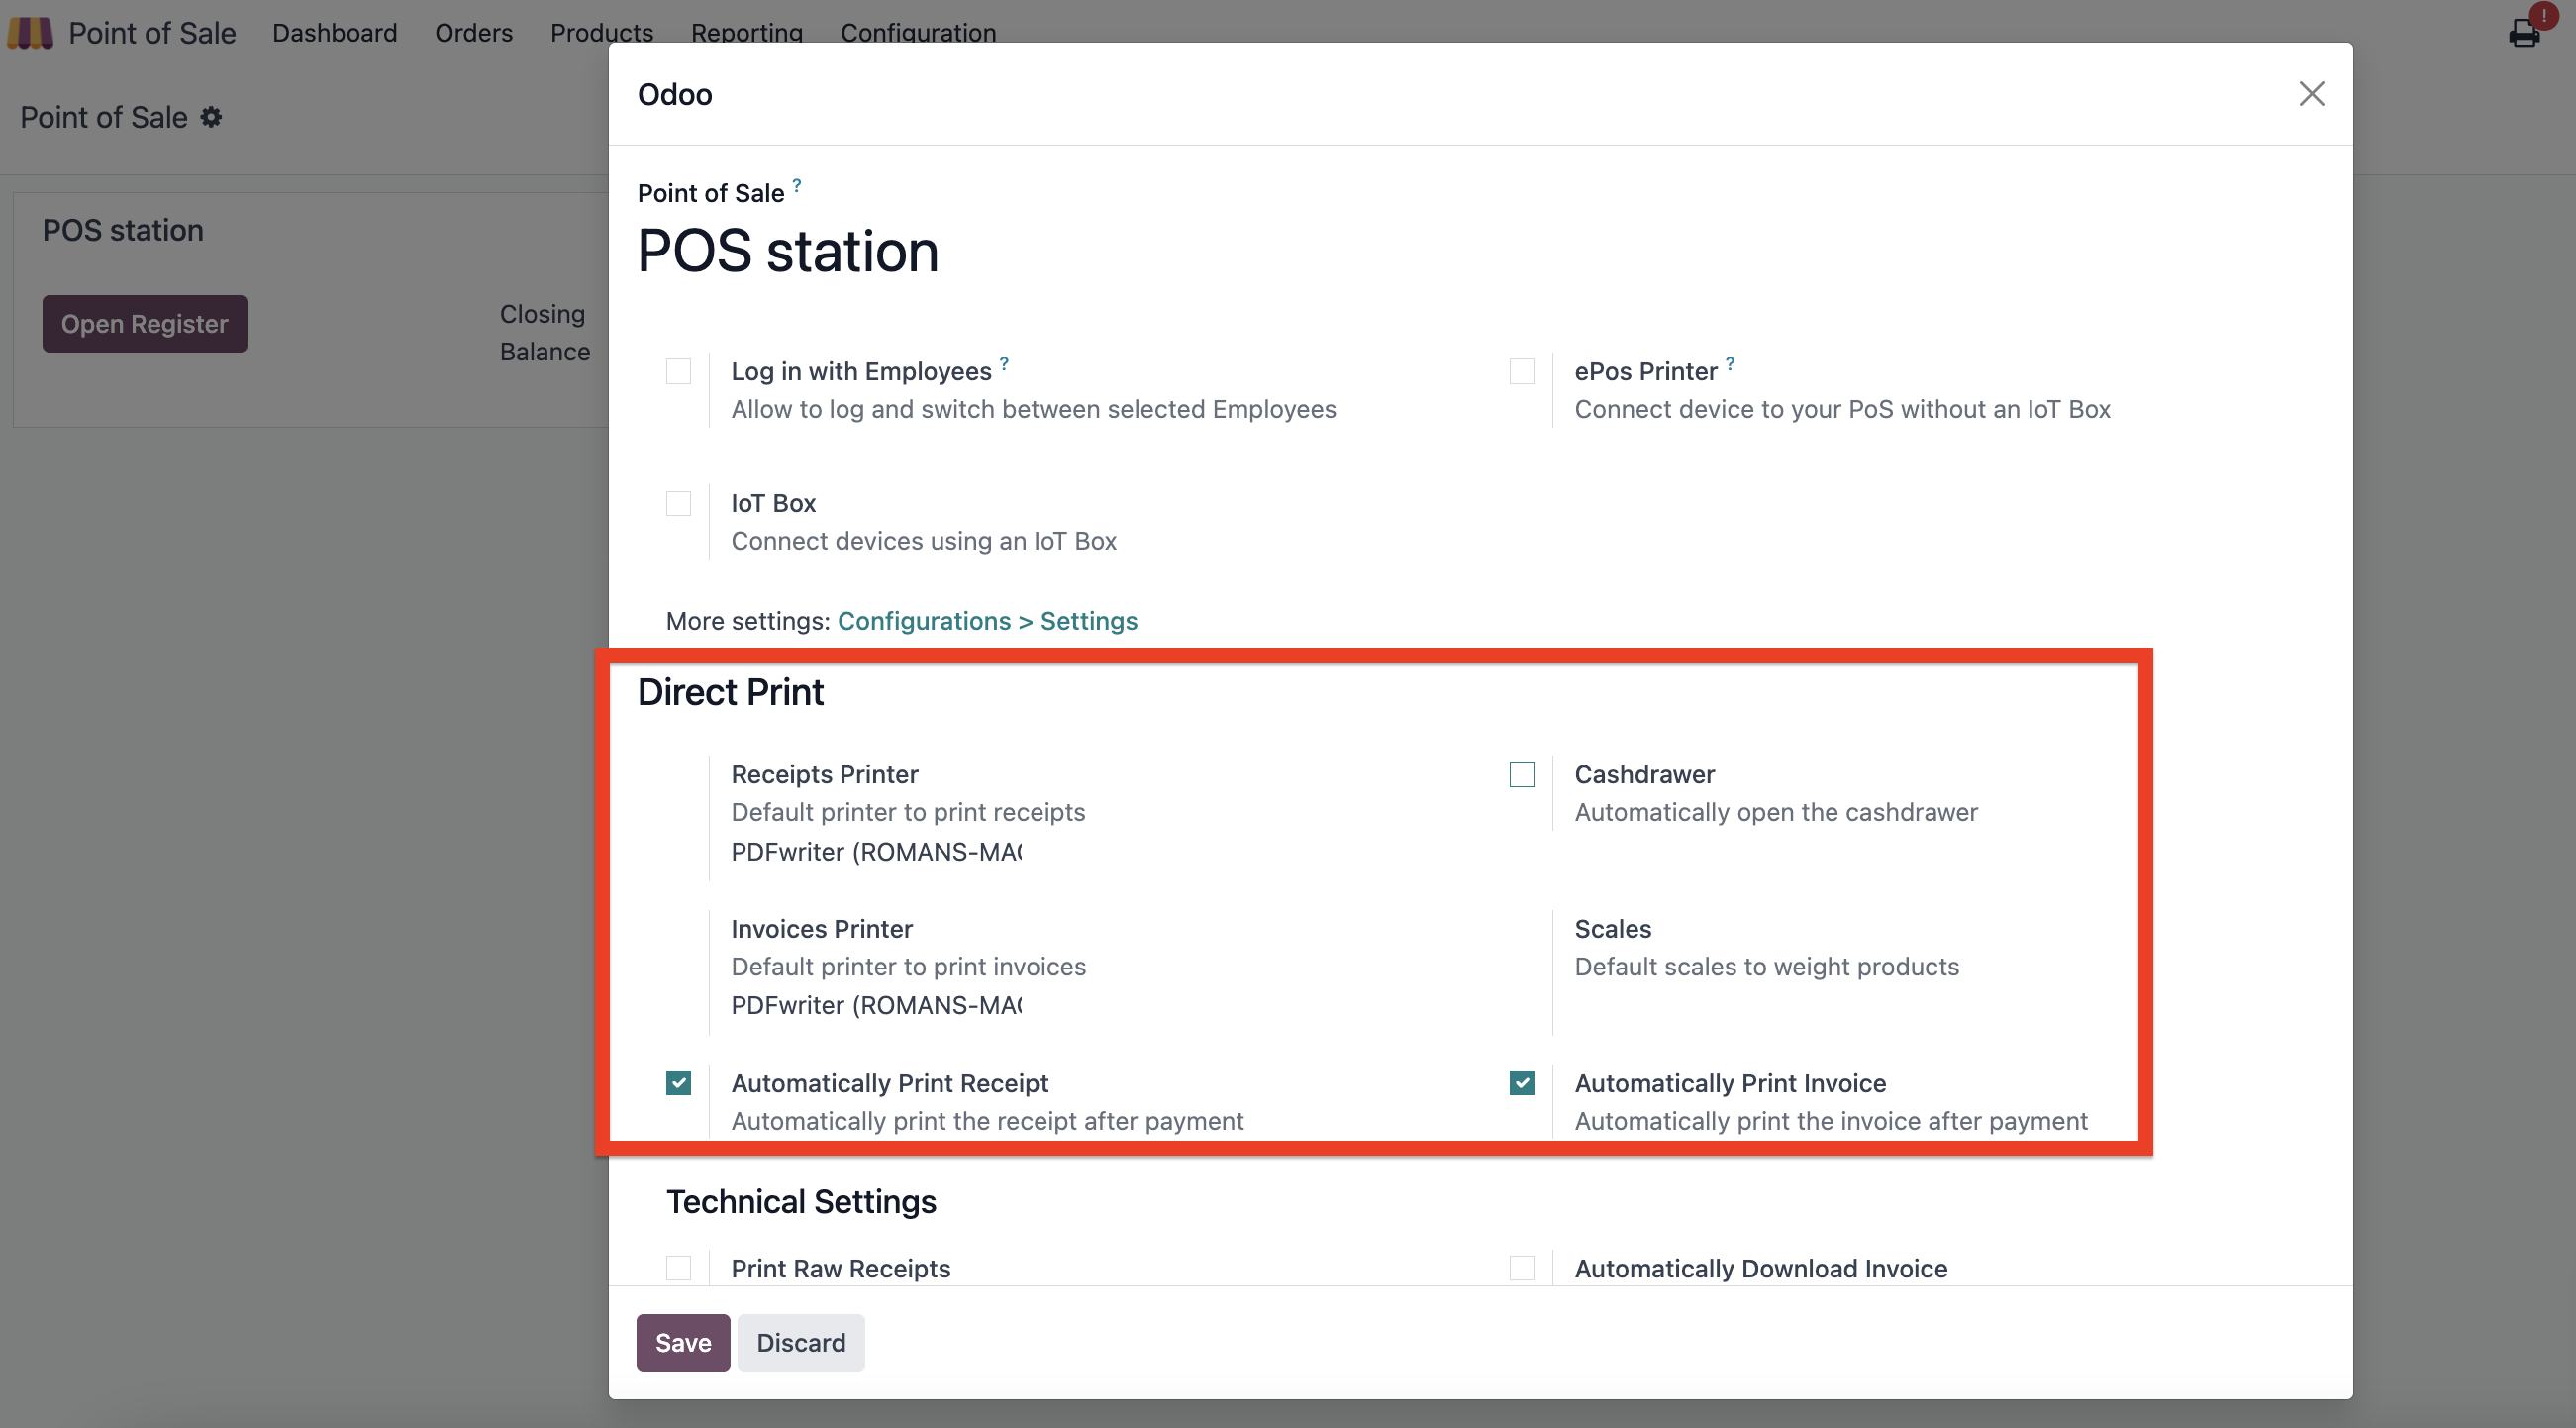Click 'Automatically print the receipt after payment' text

pyautogui.click(x=988, y=1121)
